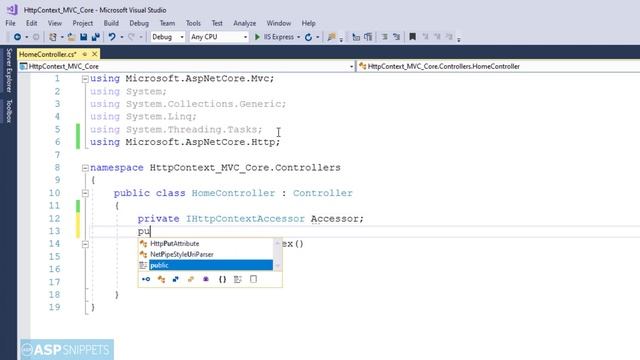Toggle a bookmark with the bookmark icon

click(413, 37)
